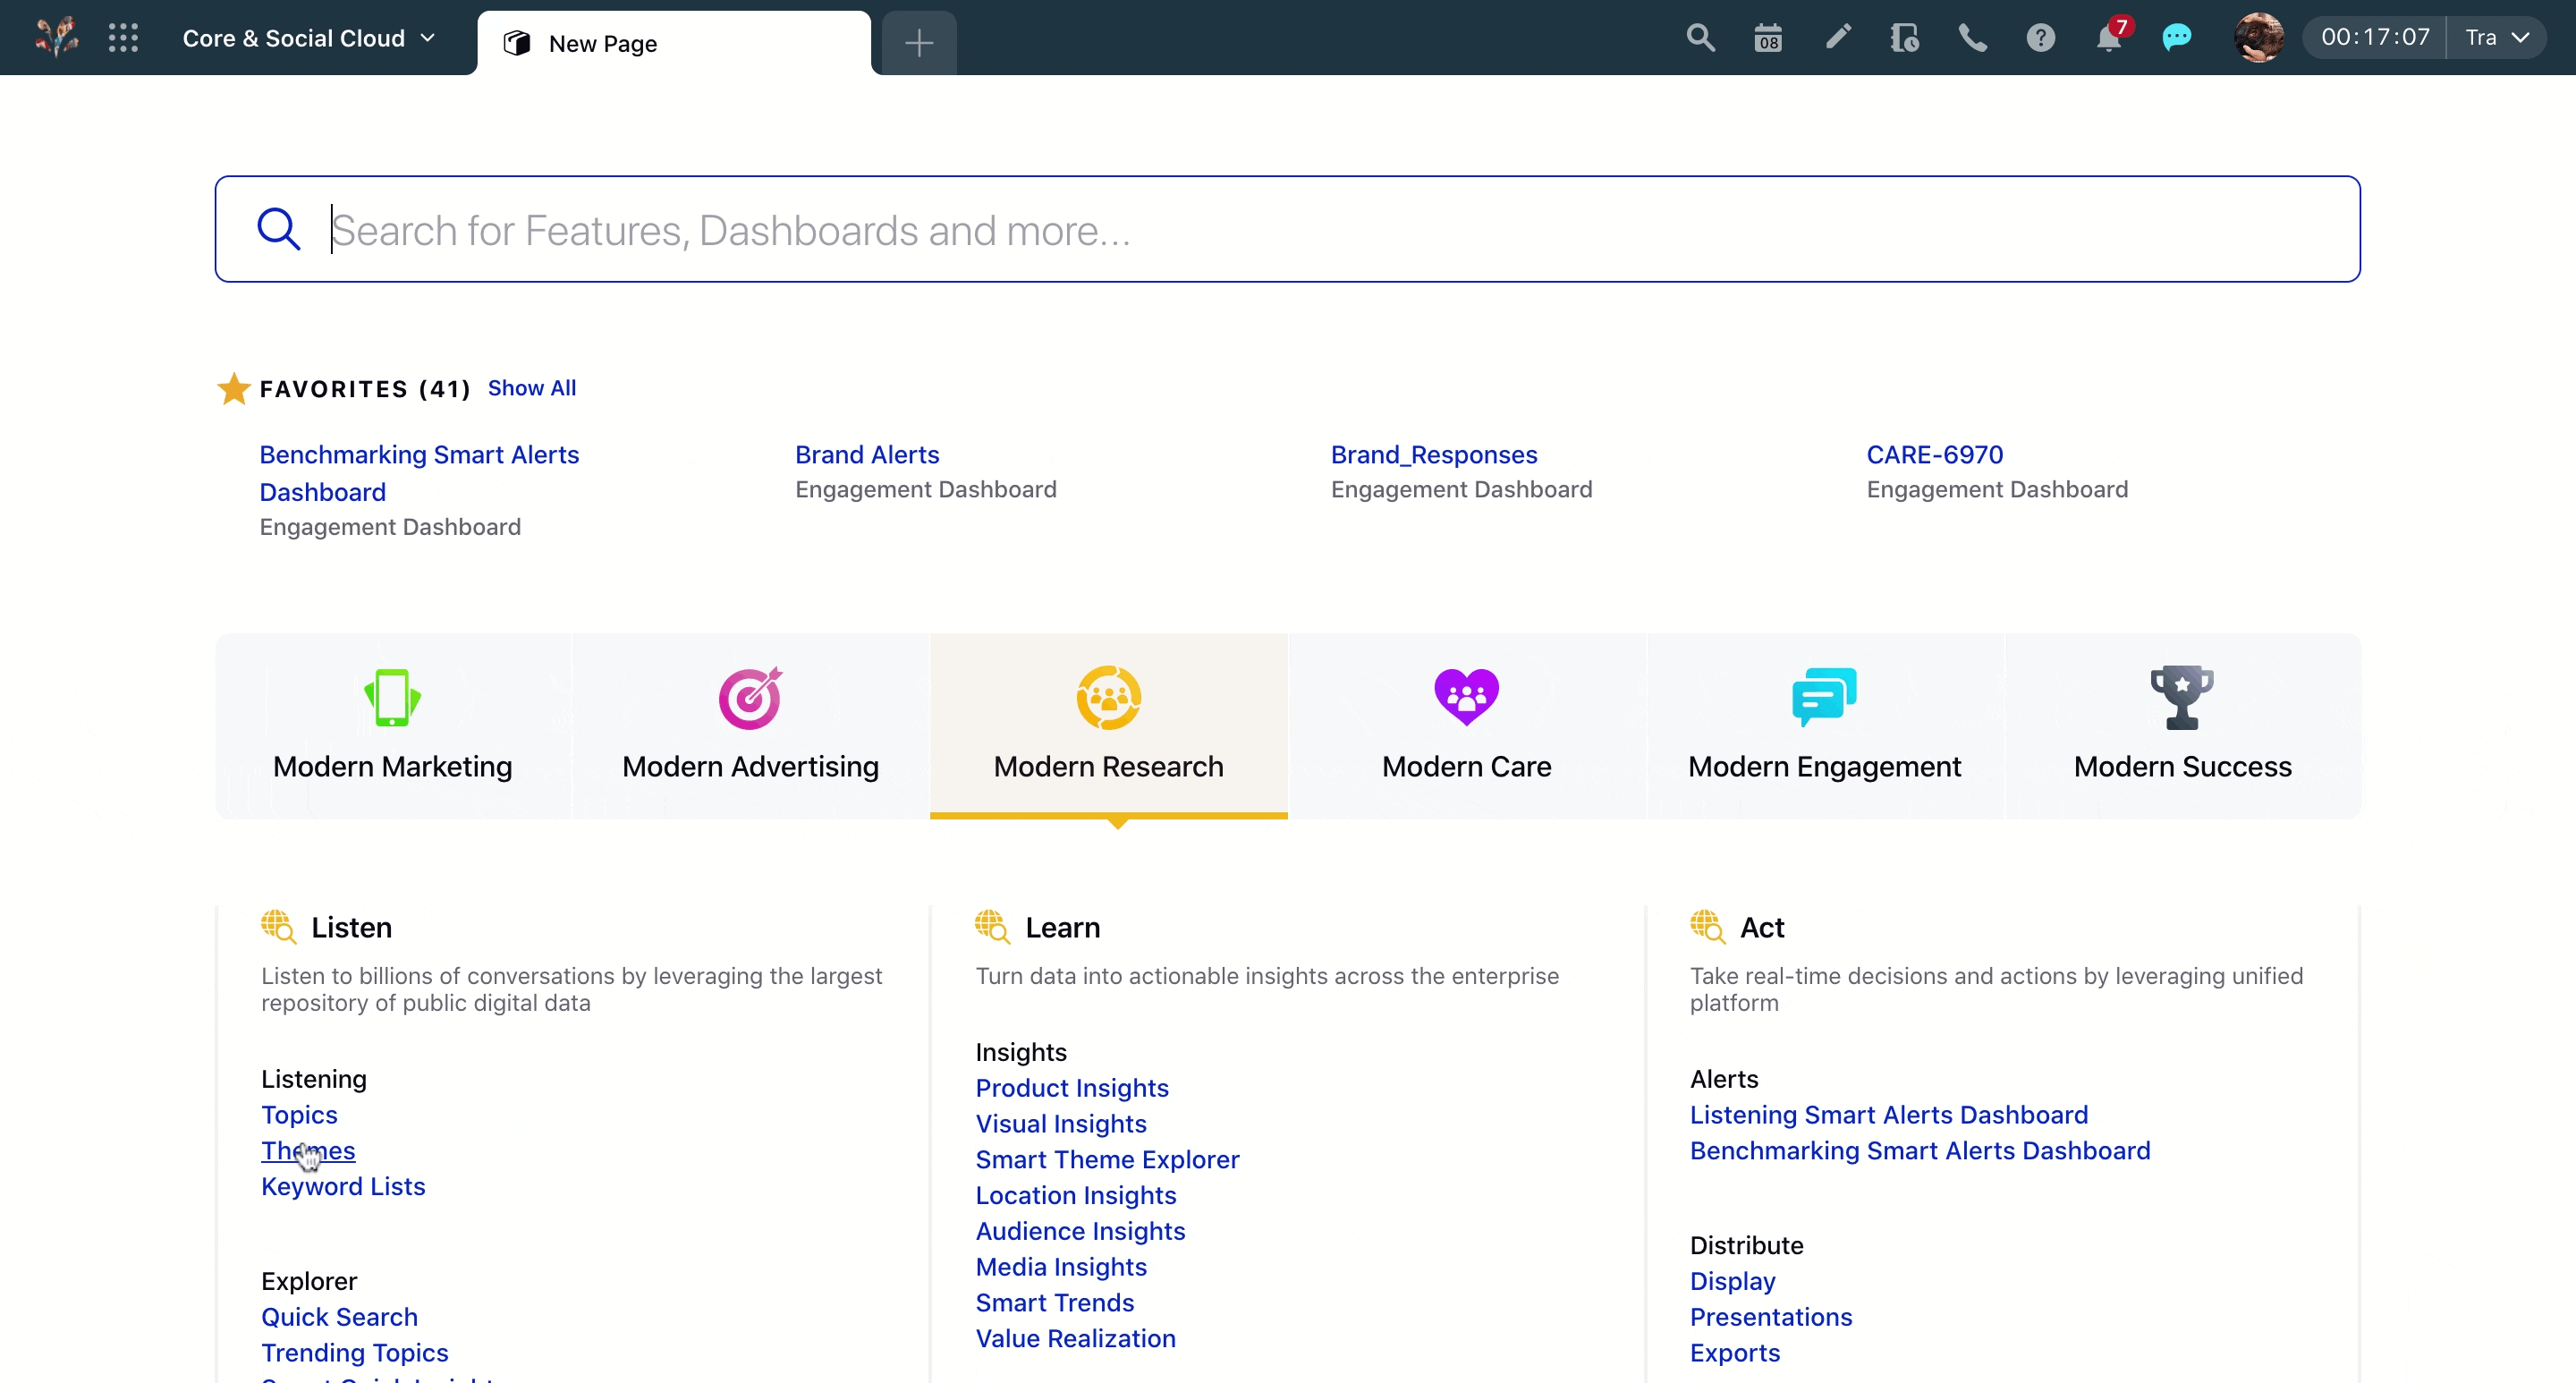
Task: Click the 00:17:07 timer
Action: click(x=2375, y=37)
